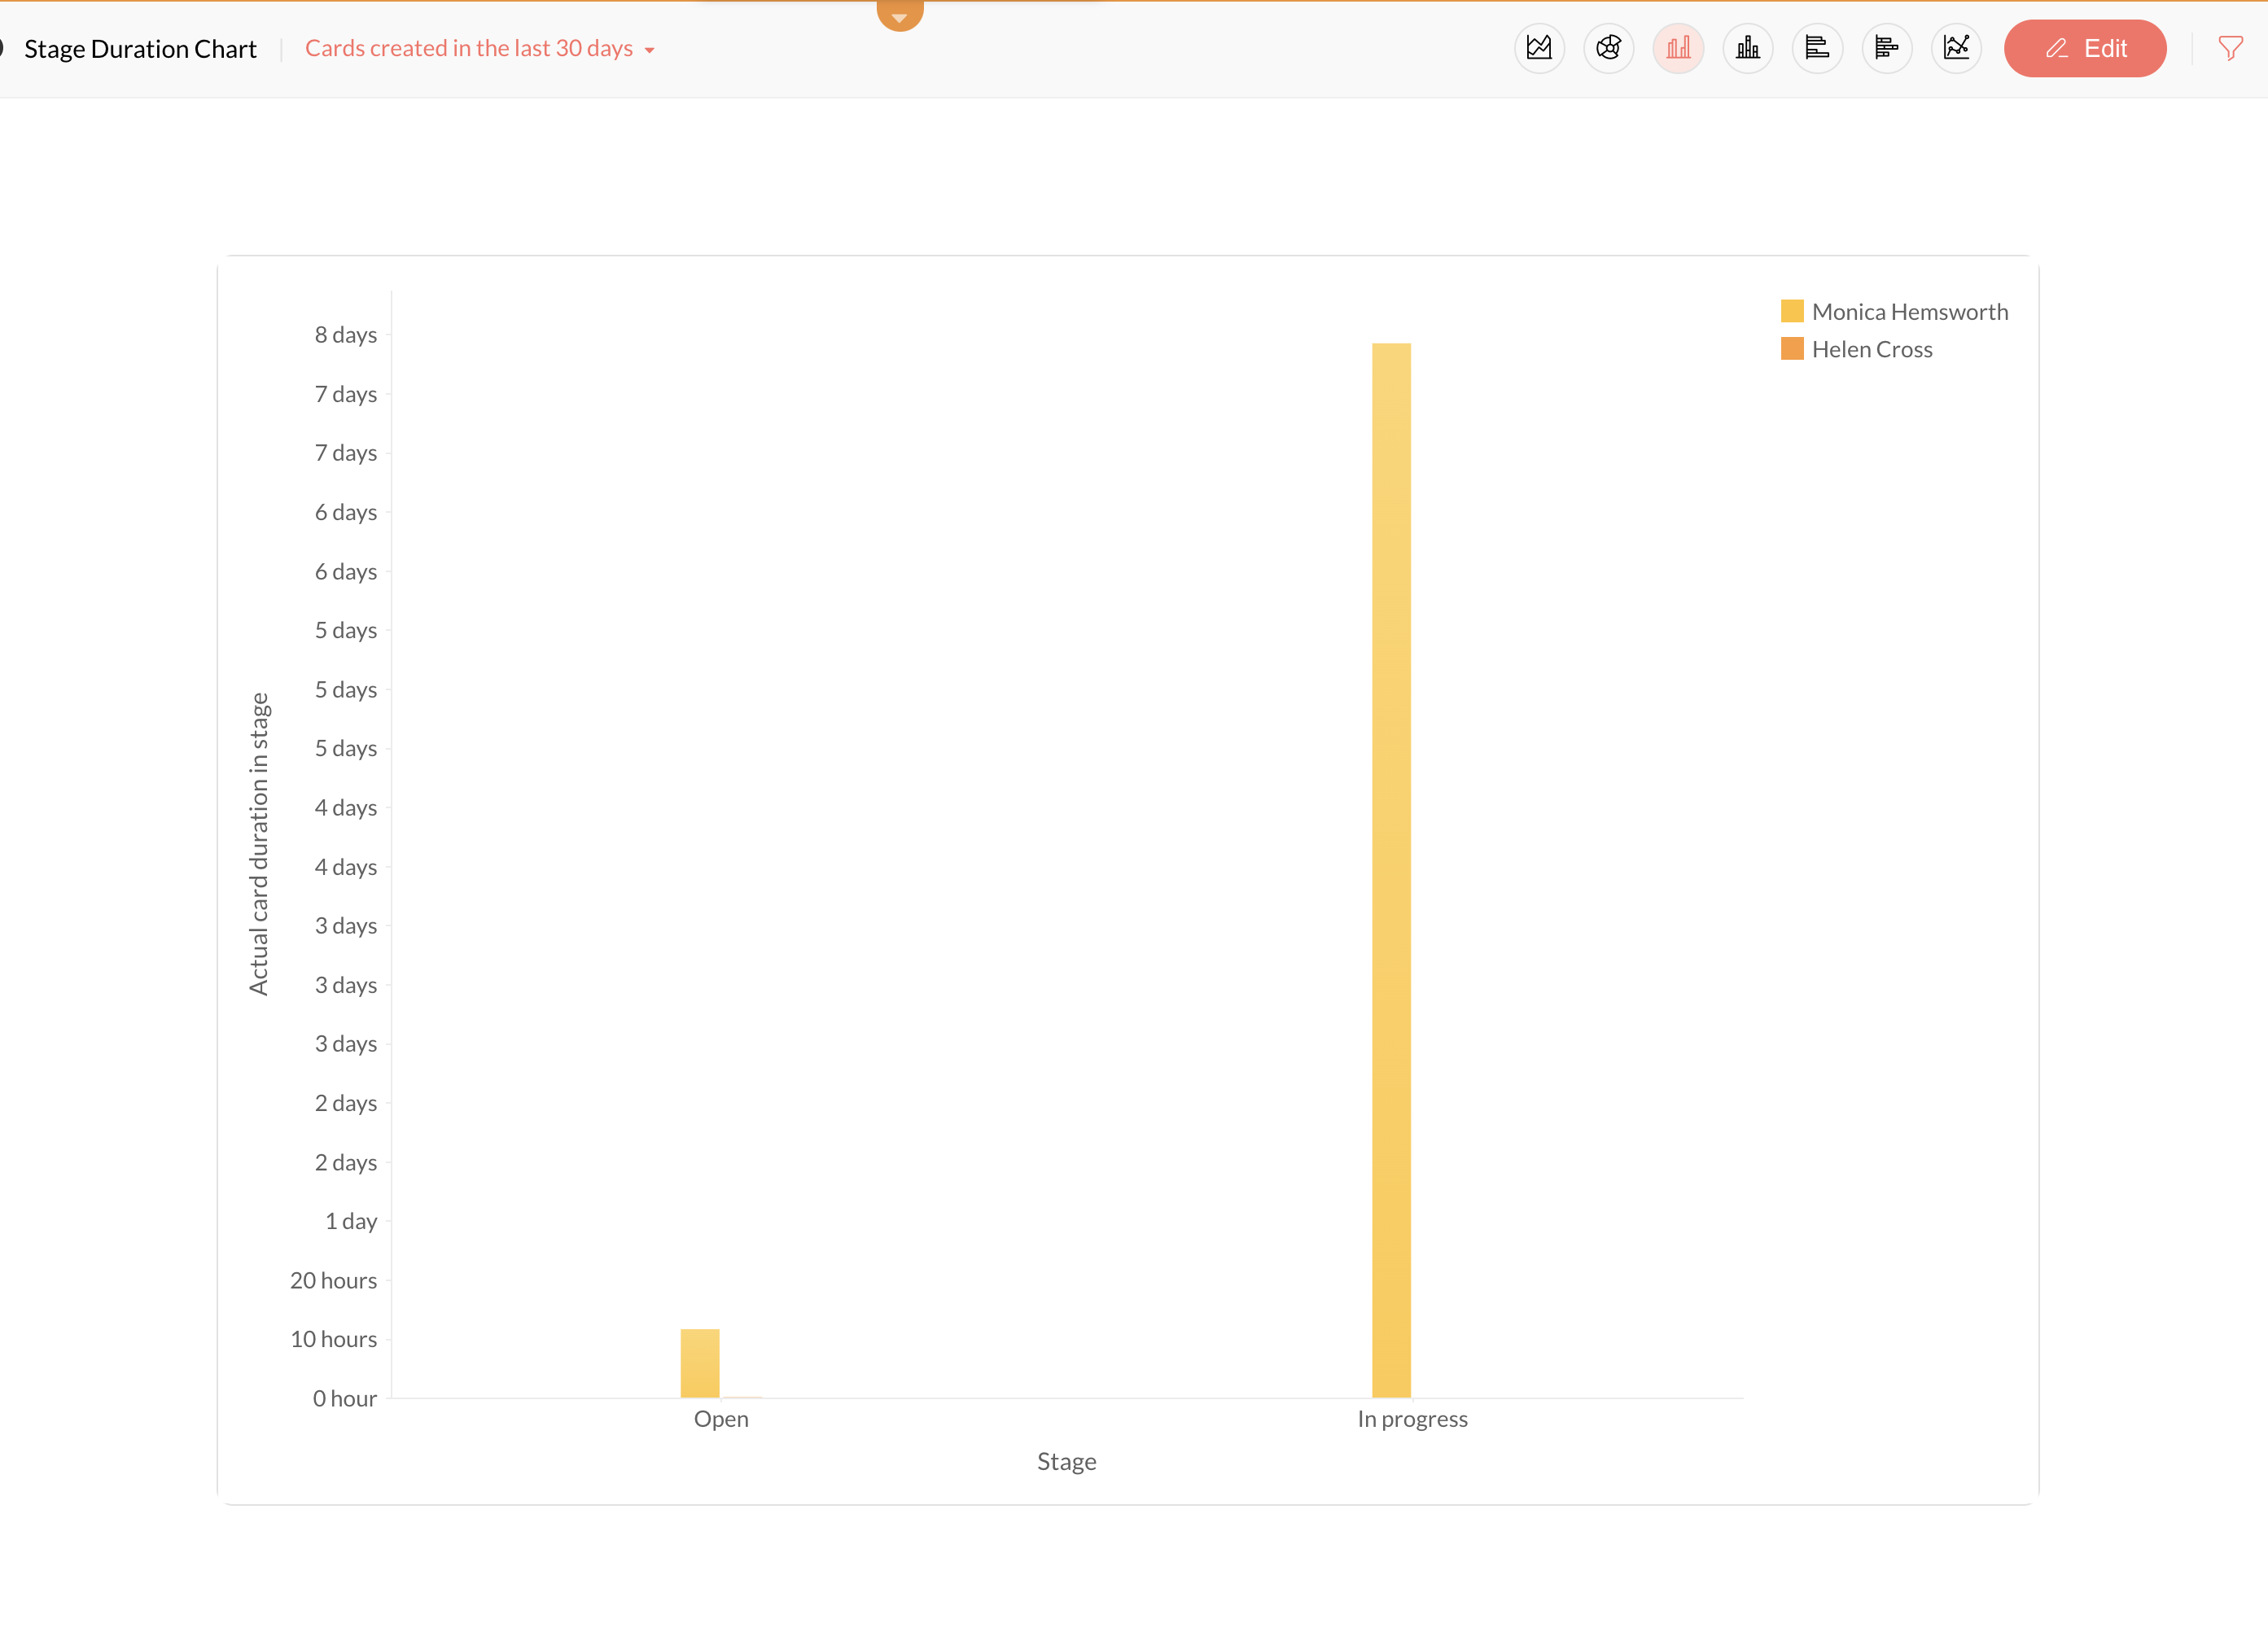Toggle the Monica Hemsworth legend series
The height and width of the screenshot is (1645, 2268).
(1909, 312)
